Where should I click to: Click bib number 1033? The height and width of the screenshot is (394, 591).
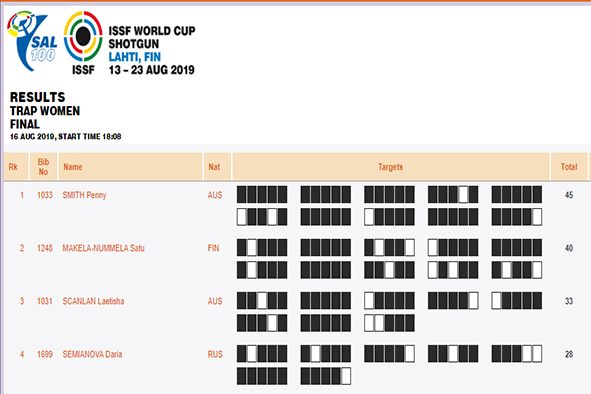coord(44,195)
